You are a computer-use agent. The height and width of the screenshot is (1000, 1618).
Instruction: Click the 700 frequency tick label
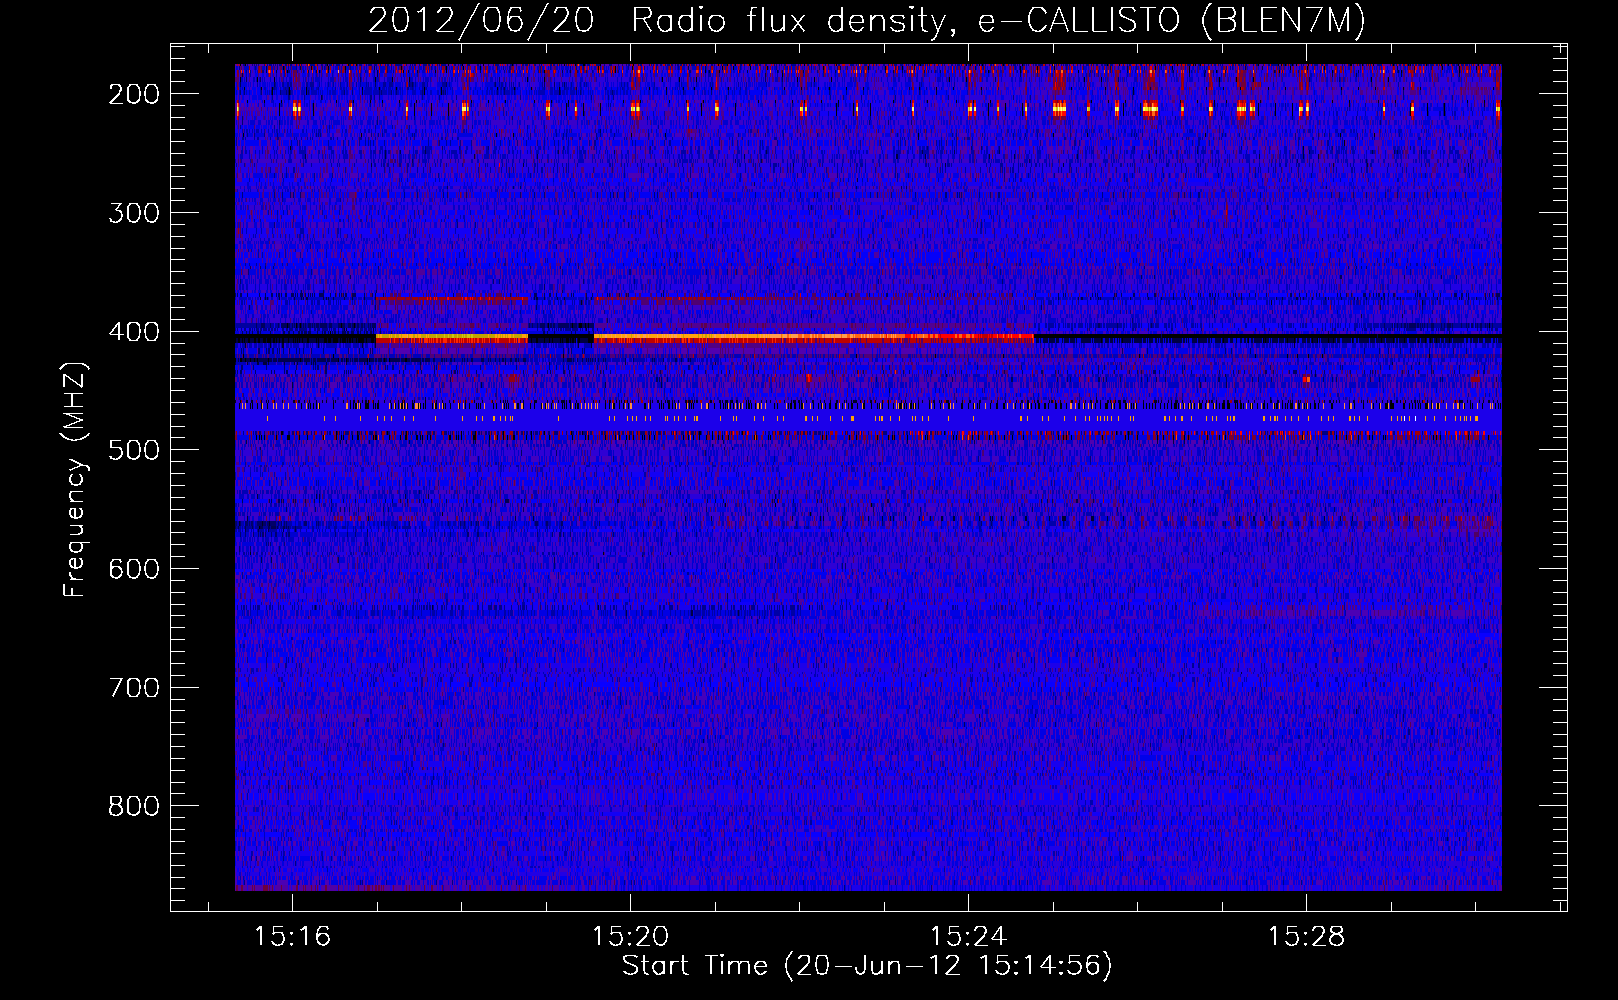133,688
